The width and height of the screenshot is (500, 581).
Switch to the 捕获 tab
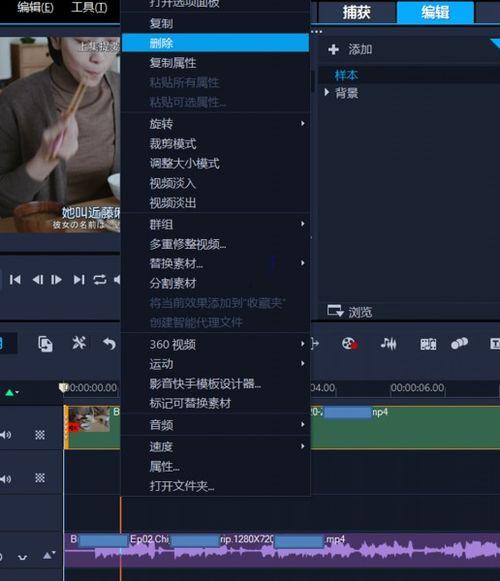357,12
